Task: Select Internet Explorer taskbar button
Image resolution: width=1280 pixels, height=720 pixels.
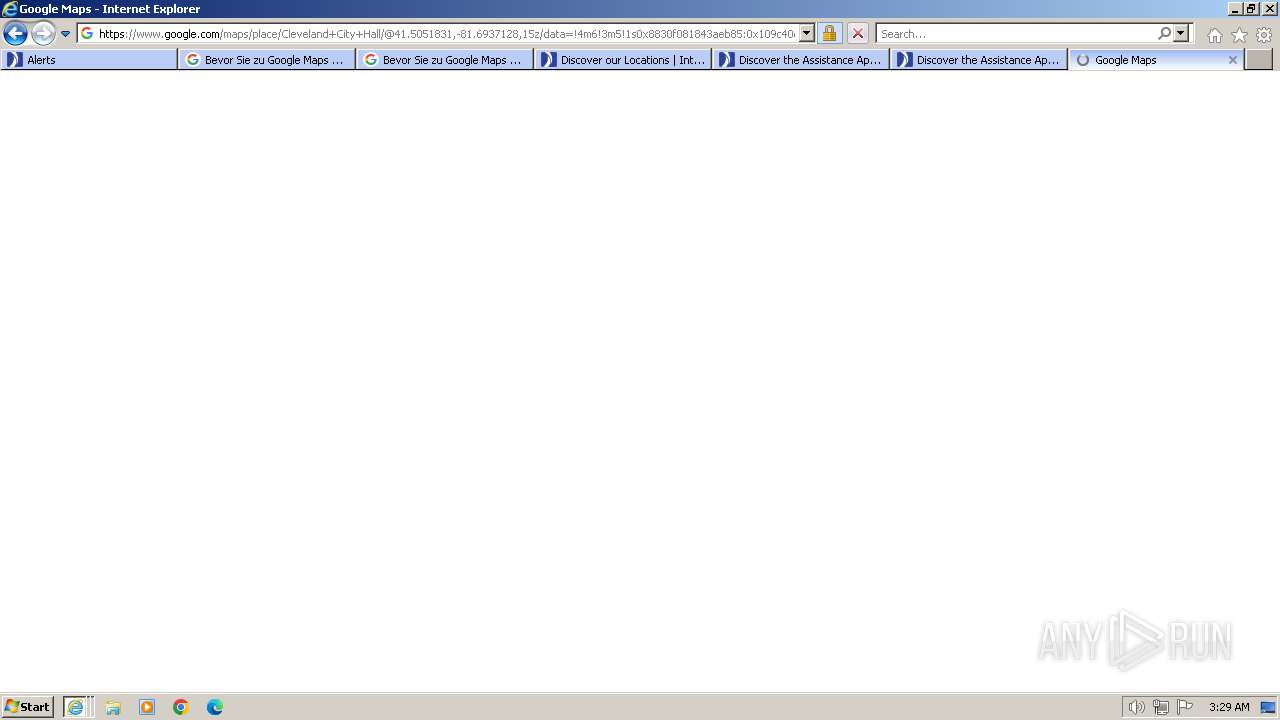Action: [78, 707]
